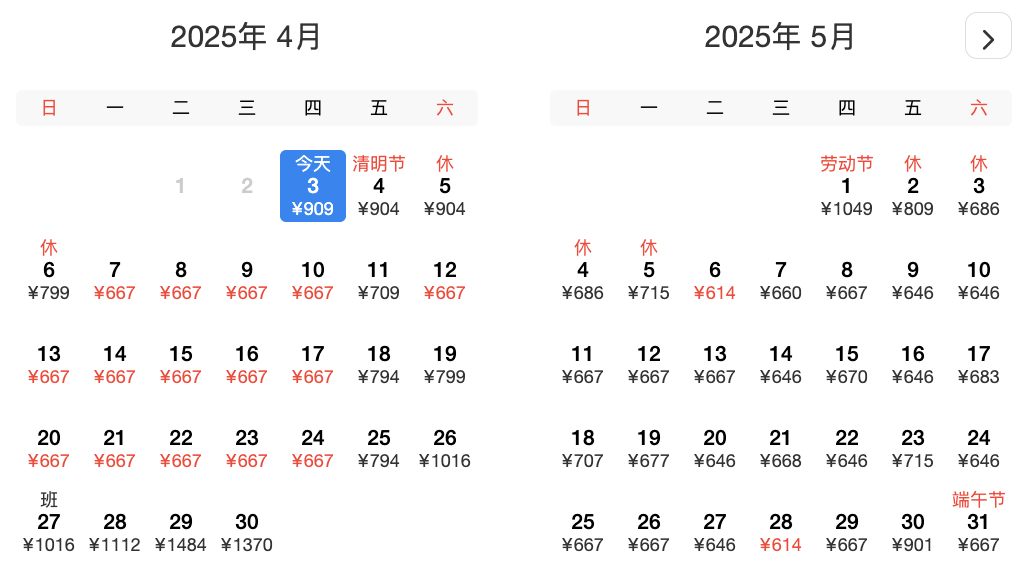Pick May 22 priced ¥646
Image resolution: width=1022 pixels, height=568 pixels.
click(847, 449)
